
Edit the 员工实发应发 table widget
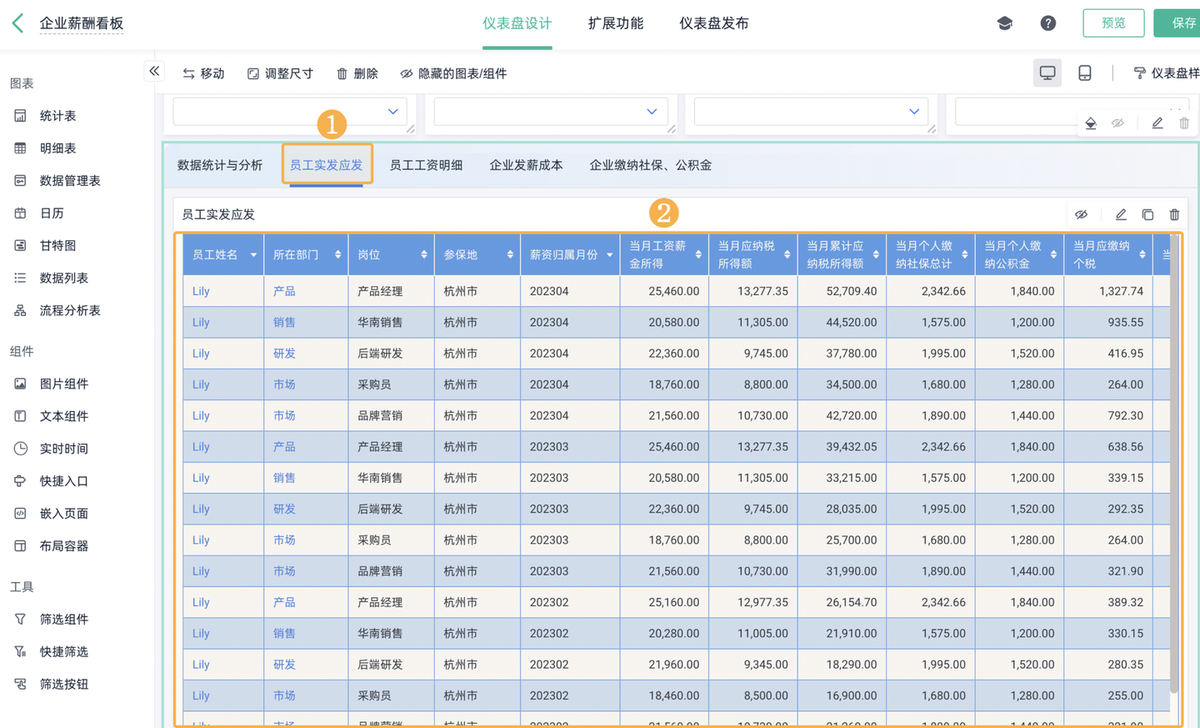tap(1121, 214)
